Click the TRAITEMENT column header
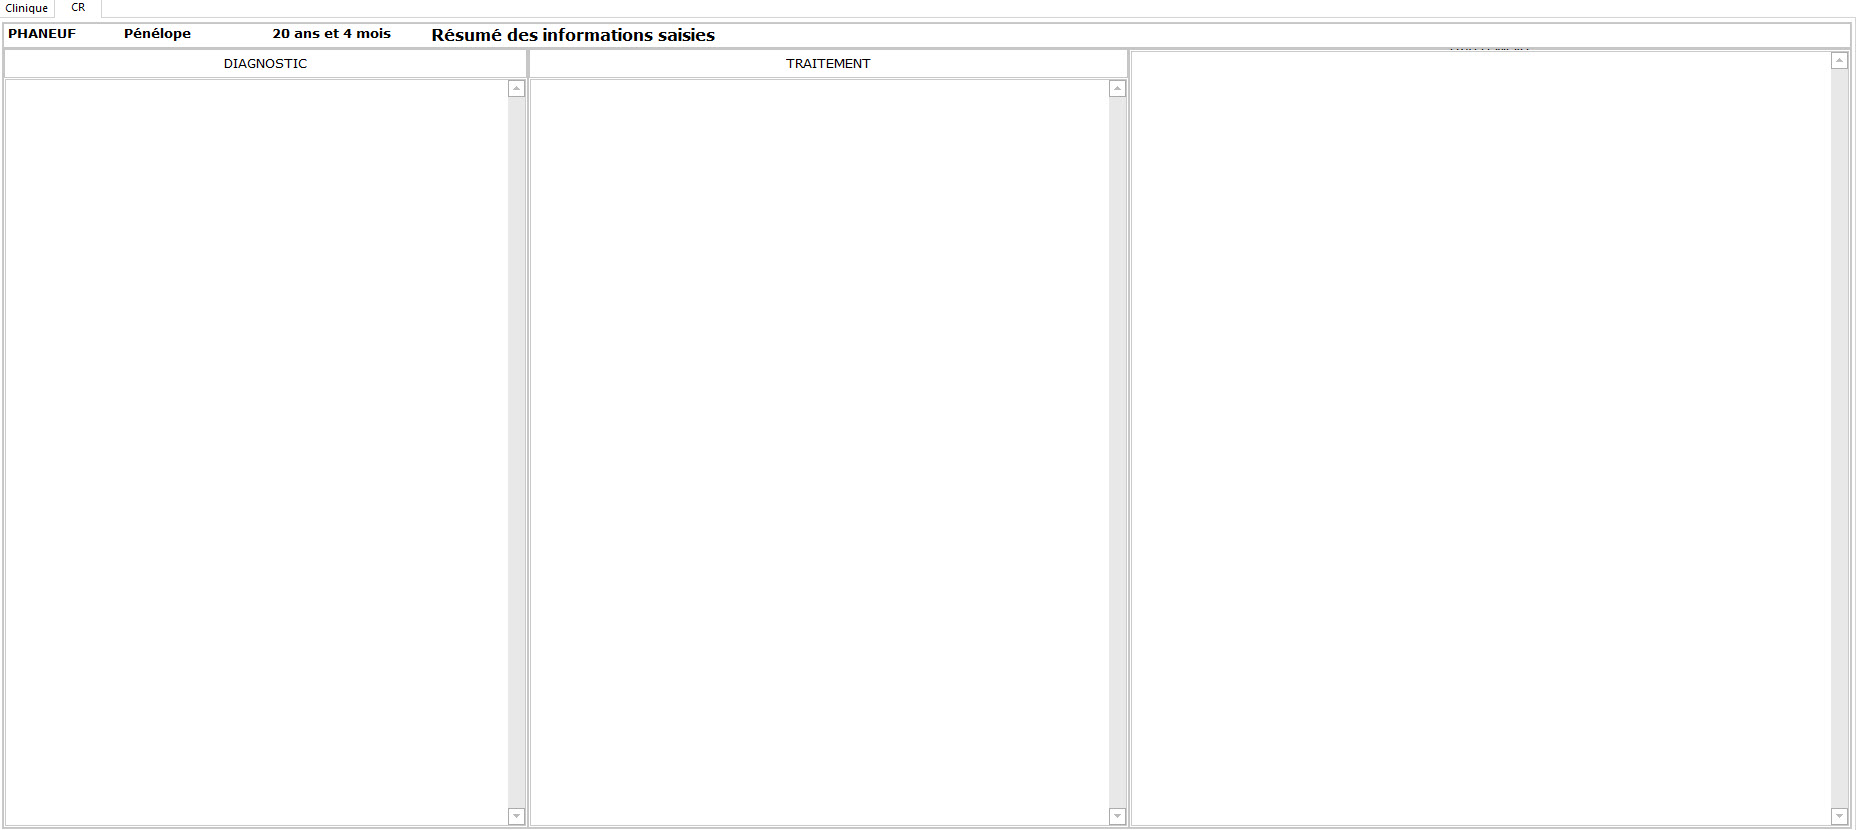 point(828,63)
